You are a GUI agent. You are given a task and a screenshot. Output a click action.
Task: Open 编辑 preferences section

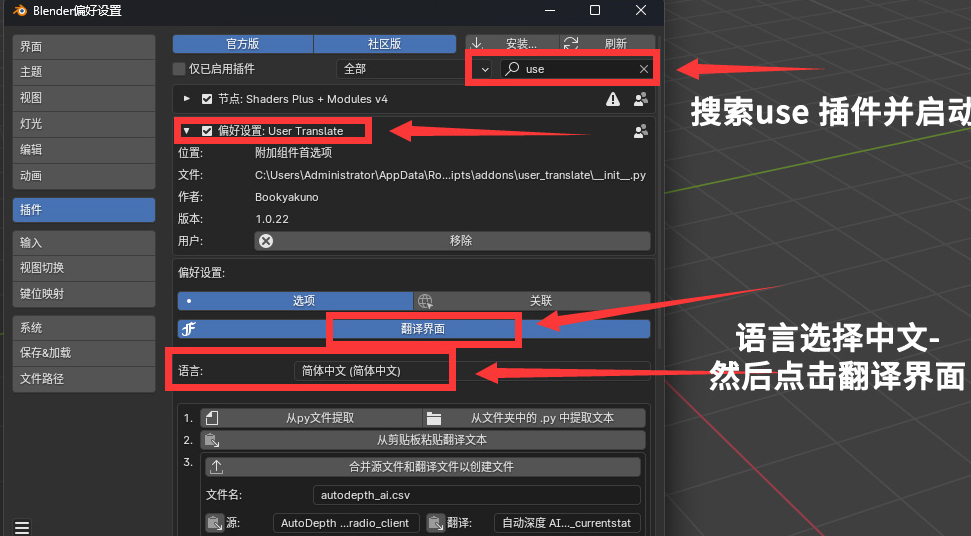tap(84, 150)
